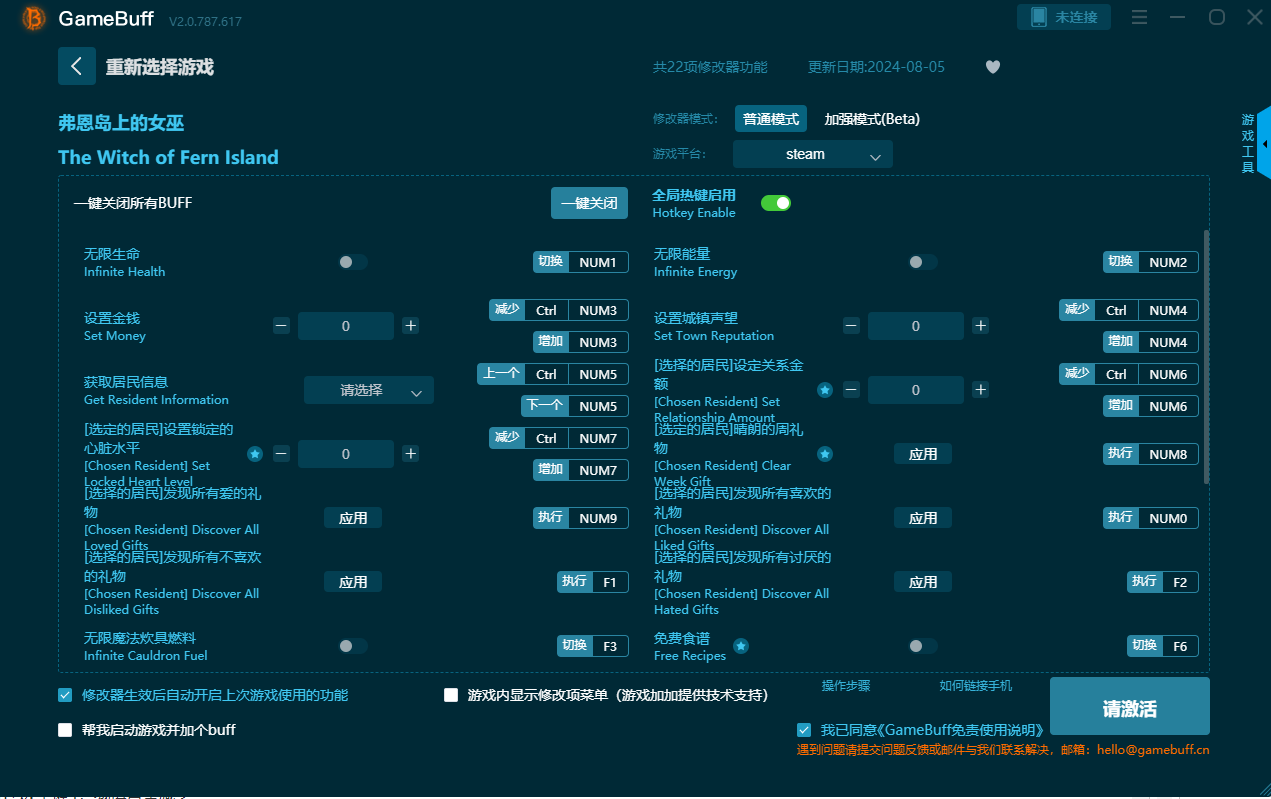Click the heart favorite icon

click(x=992, y=67)
